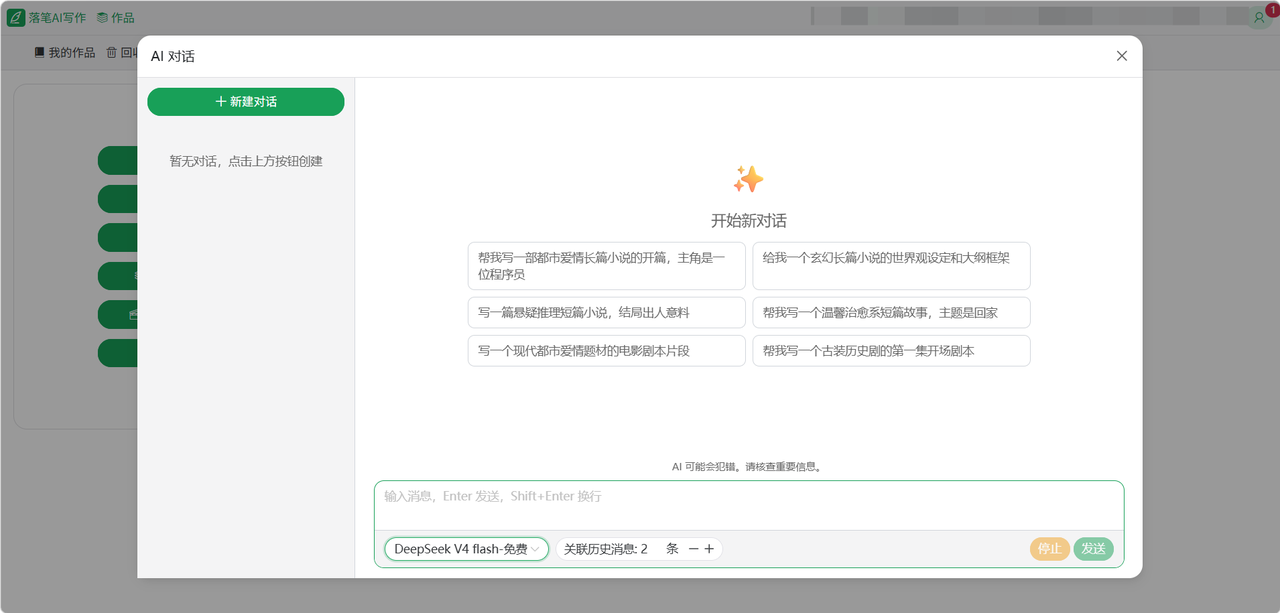Click the AI 可能会犯错 disclaimer text
Image resolution: width=1280 pixels, height=613 pixels.
[x=749, y=467]
